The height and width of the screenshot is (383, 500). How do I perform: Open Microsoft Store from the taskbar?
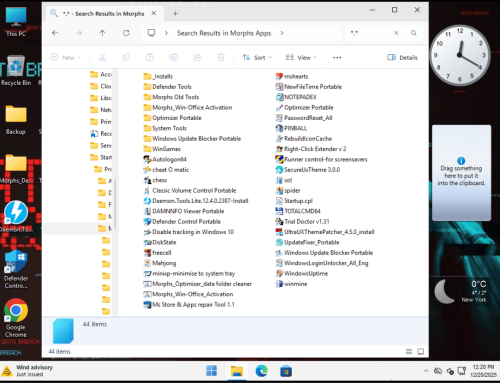(x=286, y=371)
